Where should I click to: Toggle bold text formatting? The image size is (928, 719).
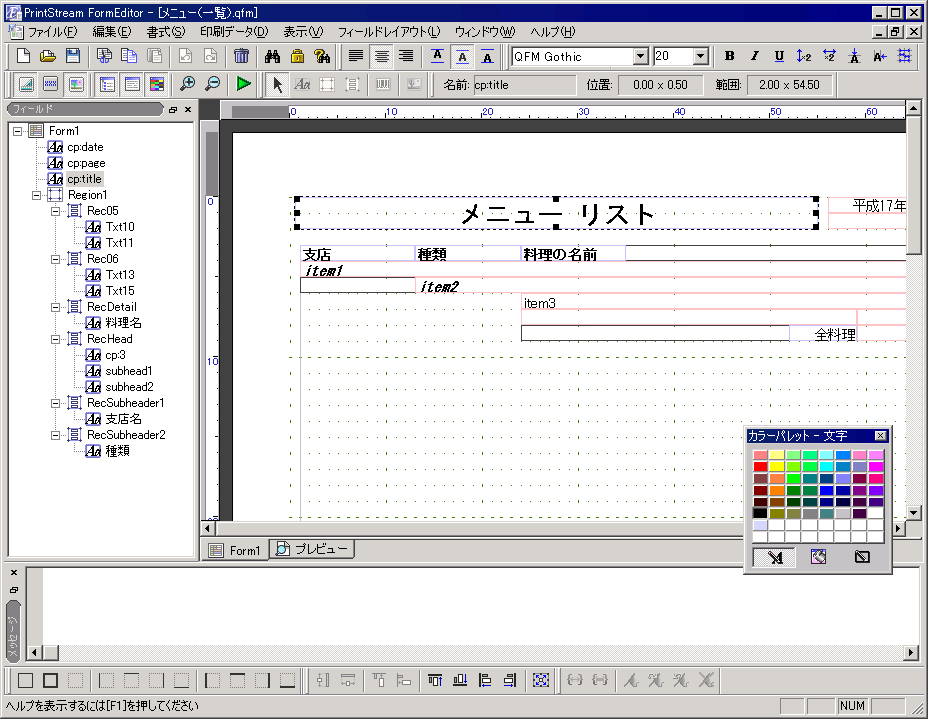(729, 56)
